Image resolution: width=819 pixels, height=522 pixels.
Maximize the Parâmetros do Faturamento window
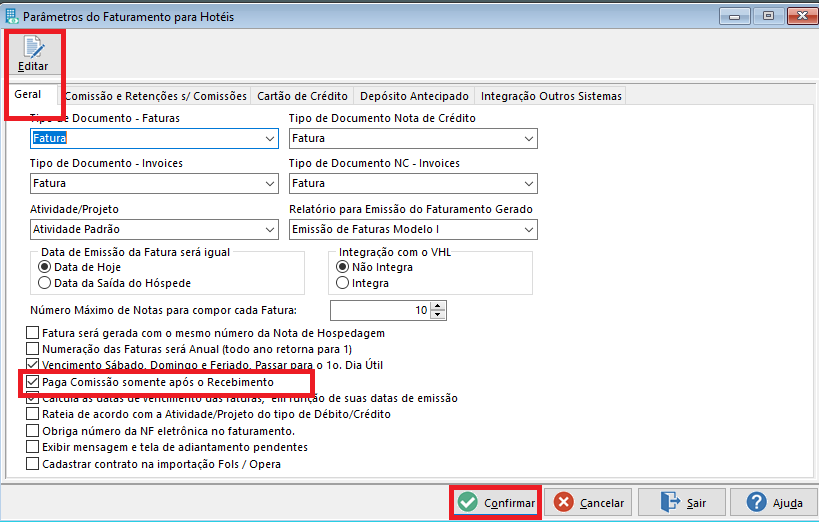point(768,16)
